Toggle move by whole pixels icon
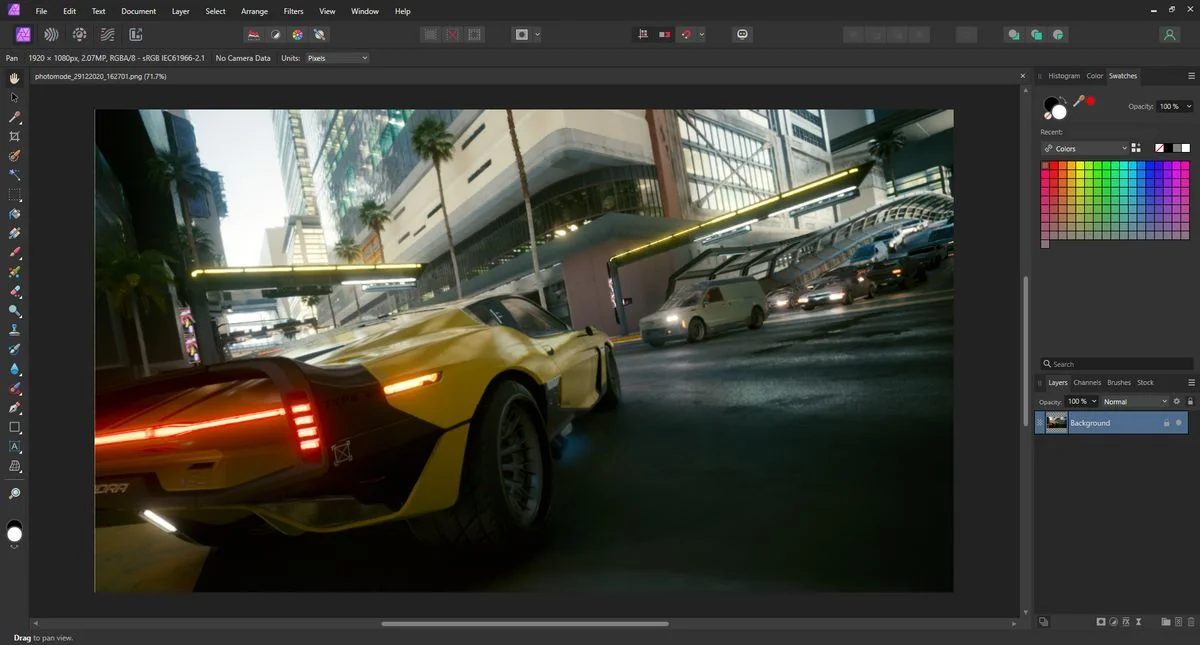 pos(664,34)
